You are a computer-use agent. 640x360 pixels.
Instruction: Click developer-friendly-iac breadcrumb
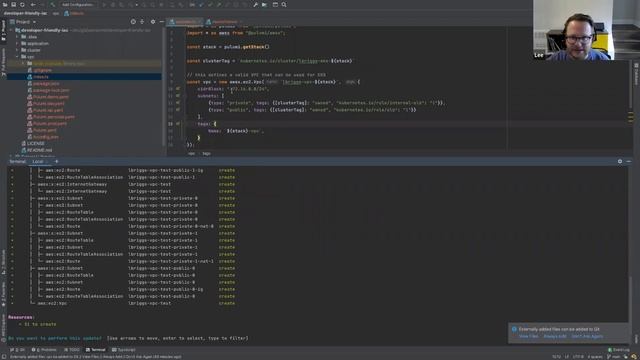pyautogui.click(x=25, y=13)
